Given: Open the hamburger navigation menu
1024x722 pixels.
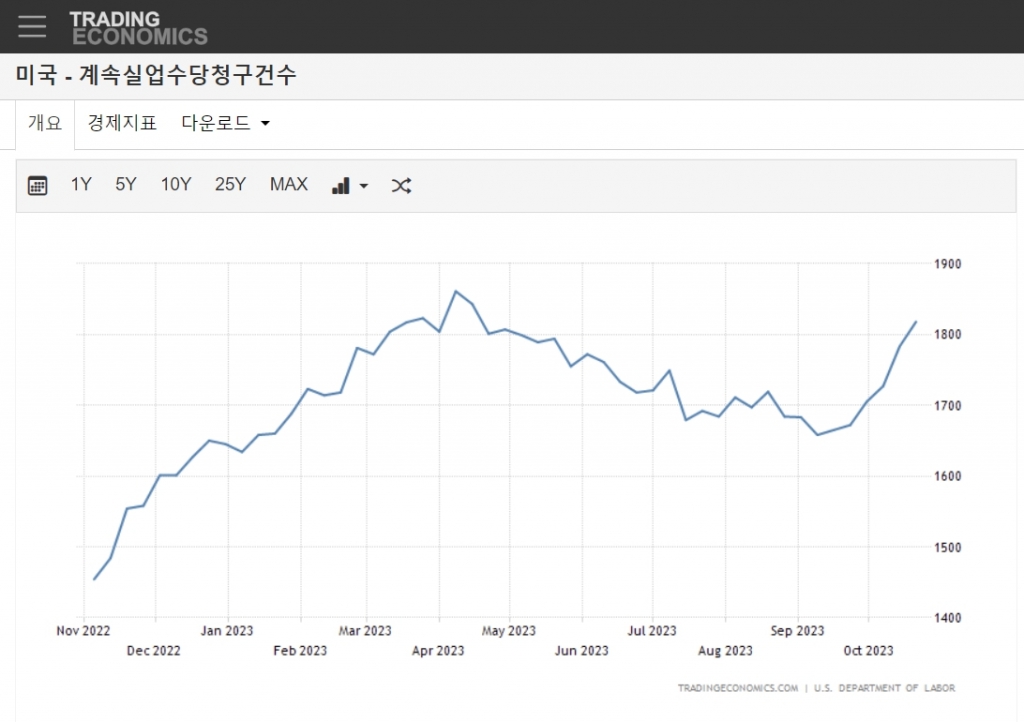Looking at the screenshot, I should pos(32,26).
